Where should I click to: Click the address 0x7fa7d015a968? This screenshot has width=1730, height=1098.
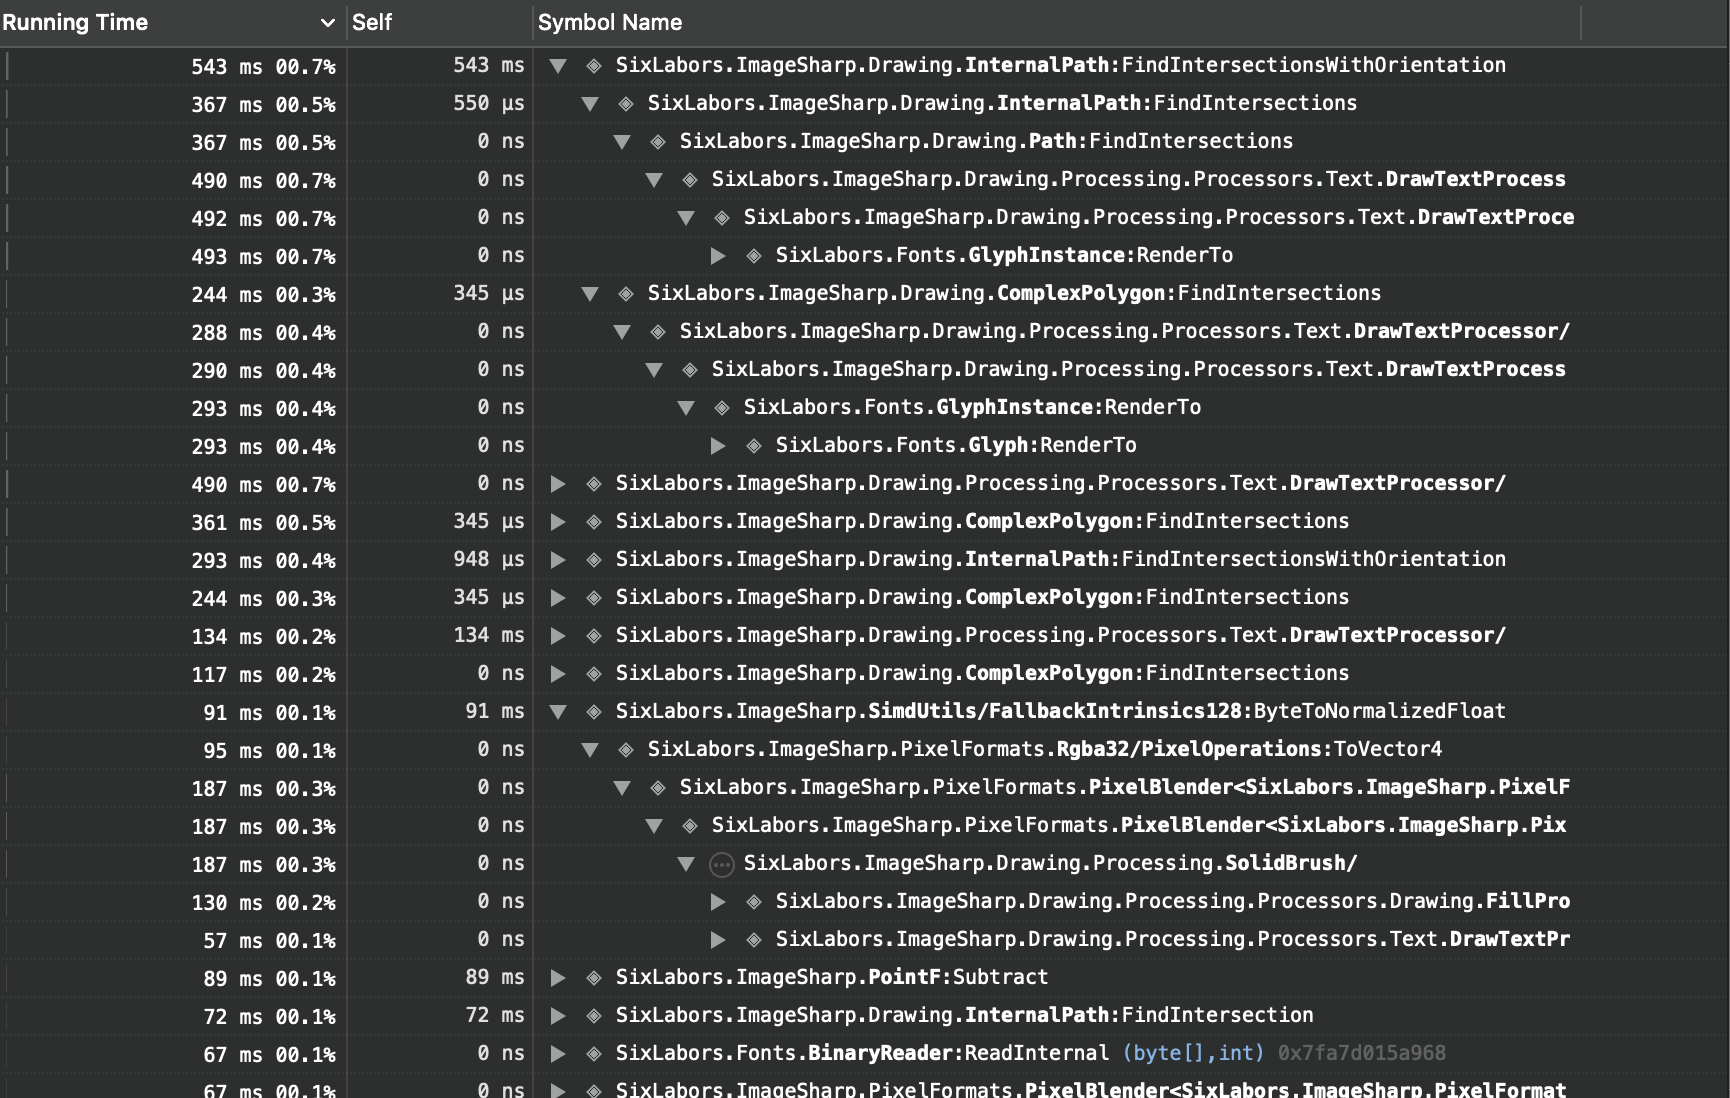pyautogui.click(x=1362, y=1053)
